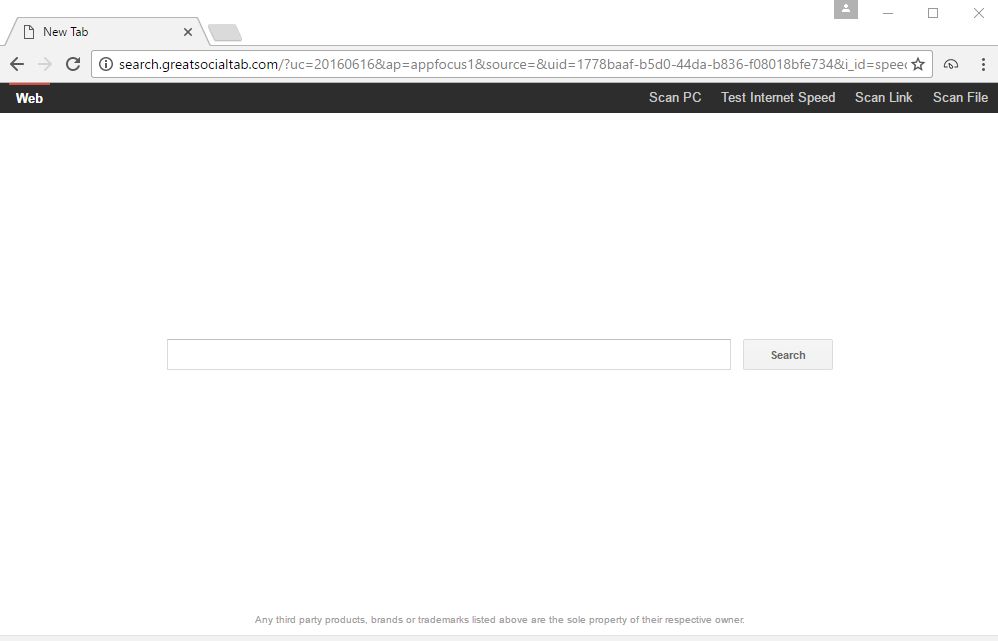Open the Scan Link page
The width and height of the screenshot is (998, 641).
[x=883, y=97]
